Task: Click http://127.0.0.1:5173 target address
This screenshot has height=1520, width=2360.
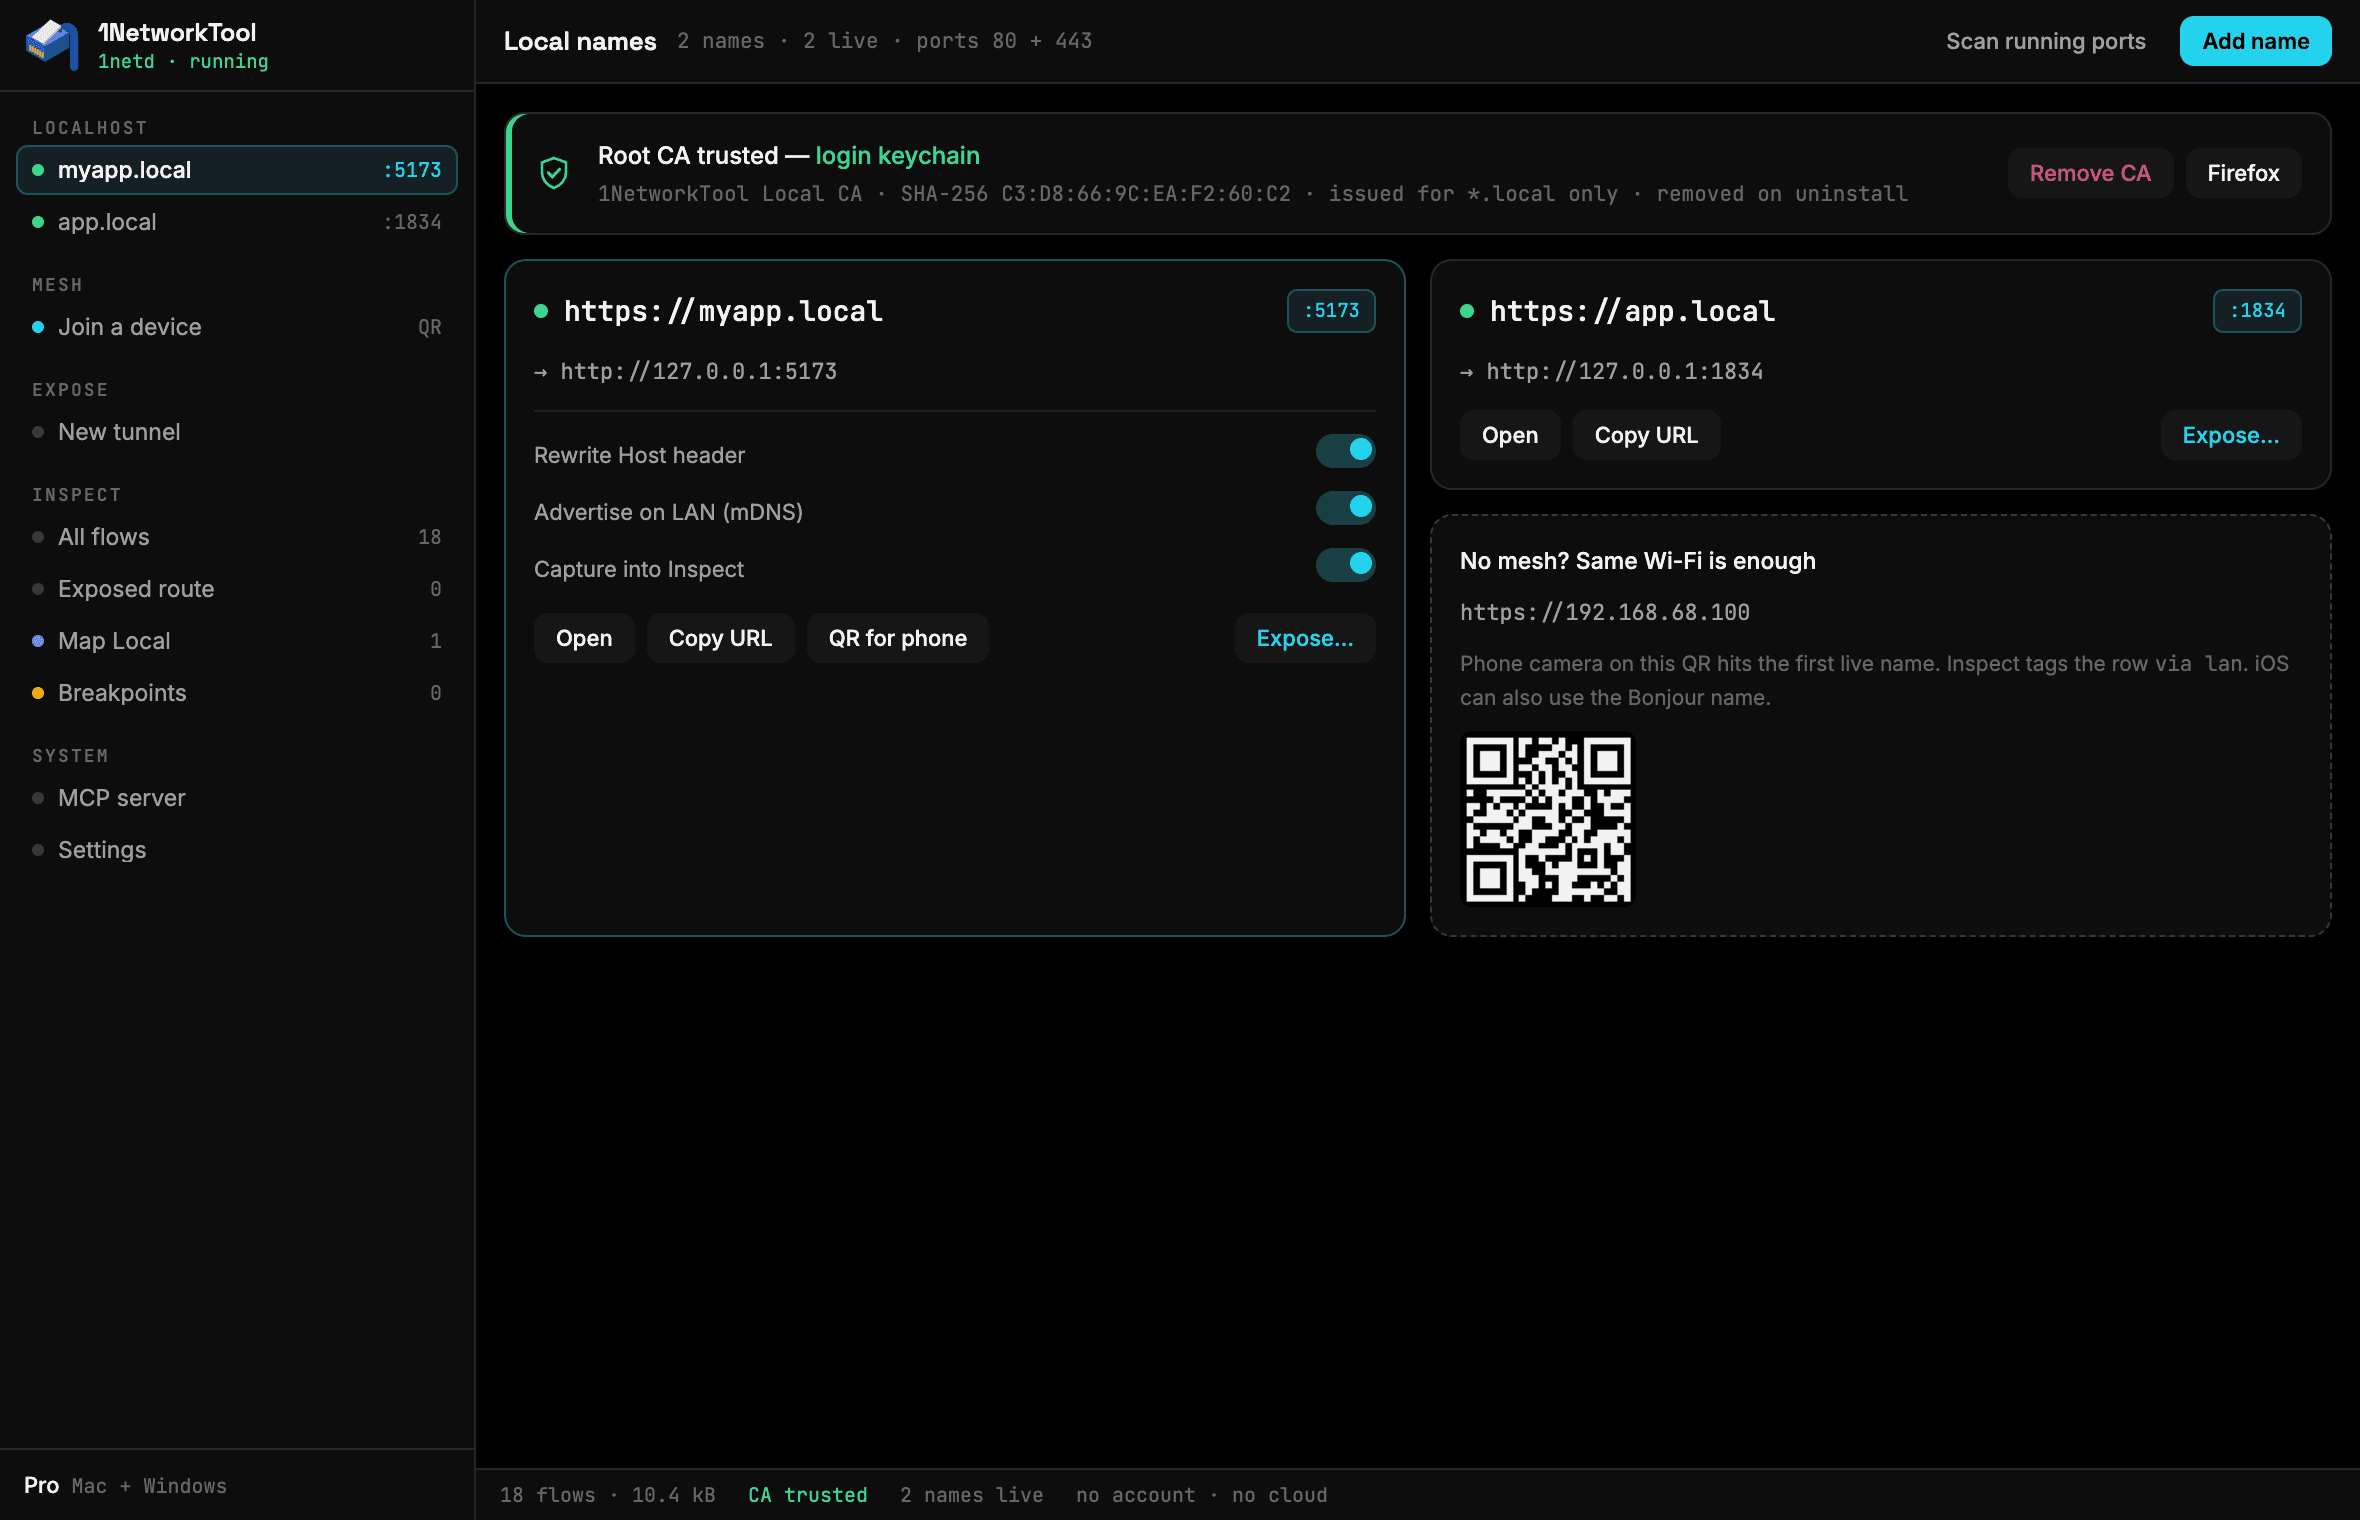Action: 698,372
